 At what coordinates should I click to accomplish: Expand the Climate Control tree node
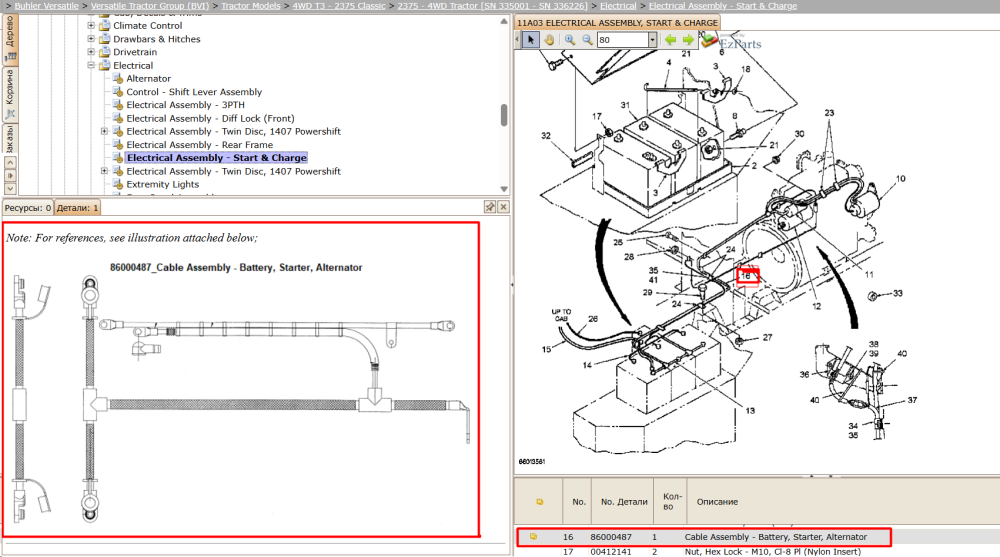pos(91,26)
